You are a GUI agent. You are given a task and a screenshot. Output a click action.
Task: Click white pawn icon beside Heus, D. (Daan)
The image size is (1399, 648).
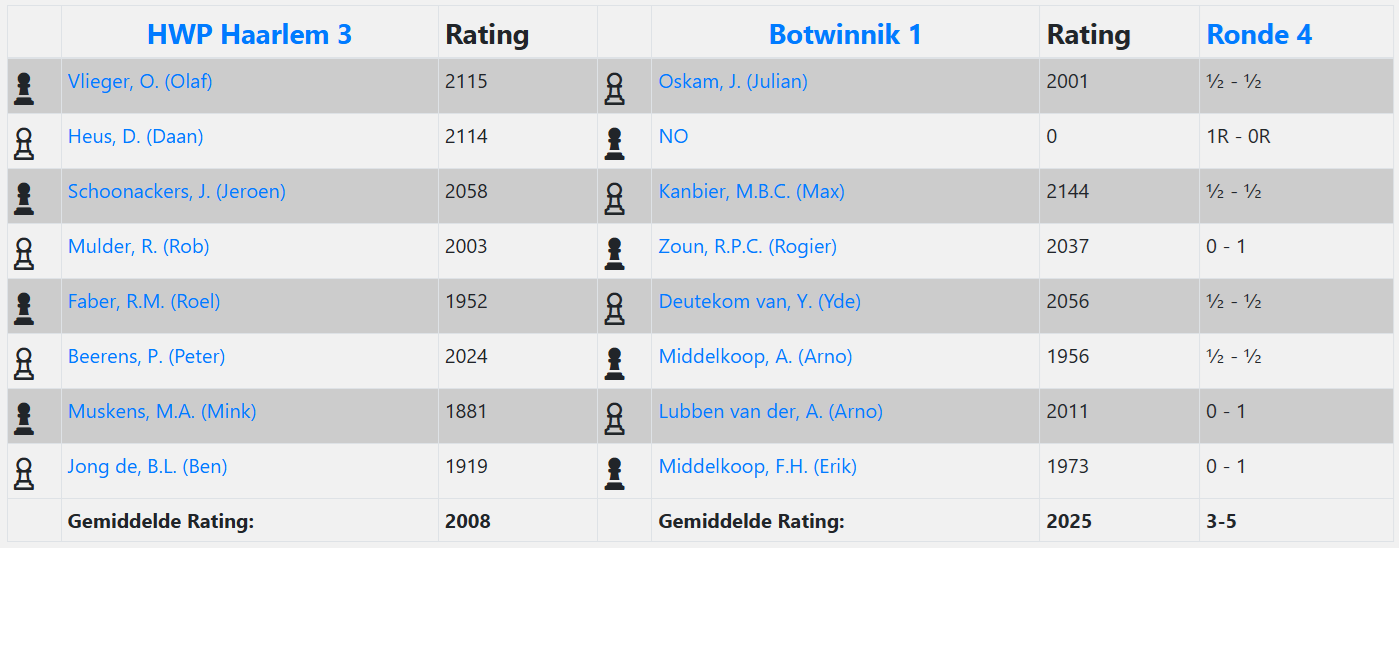(x=24, y=144)
